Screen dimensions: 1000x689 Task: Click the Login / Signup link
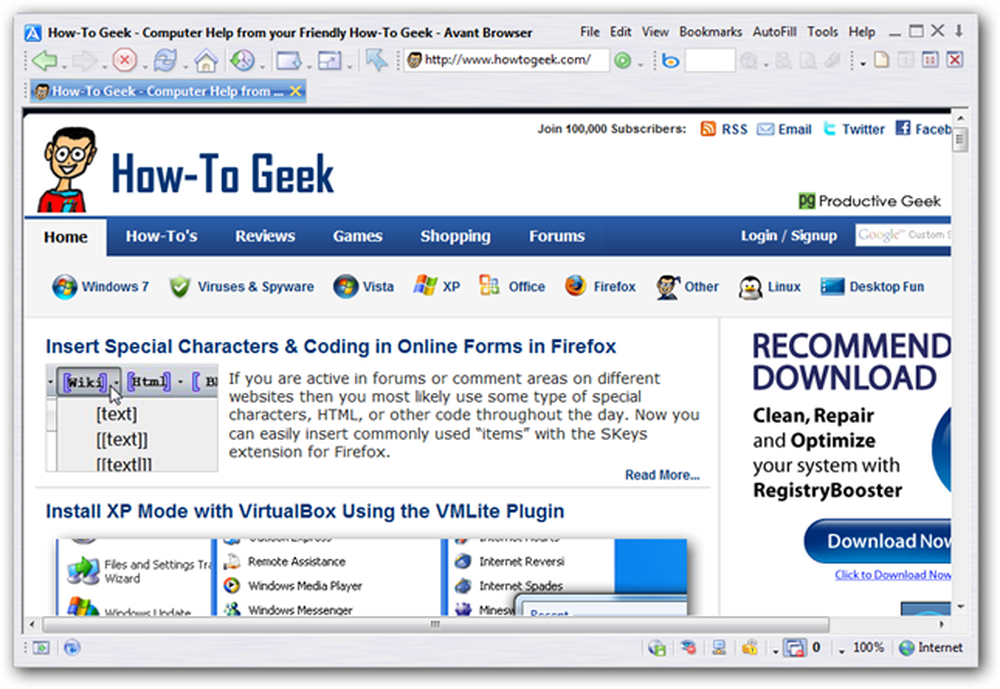tap(789, 236)
